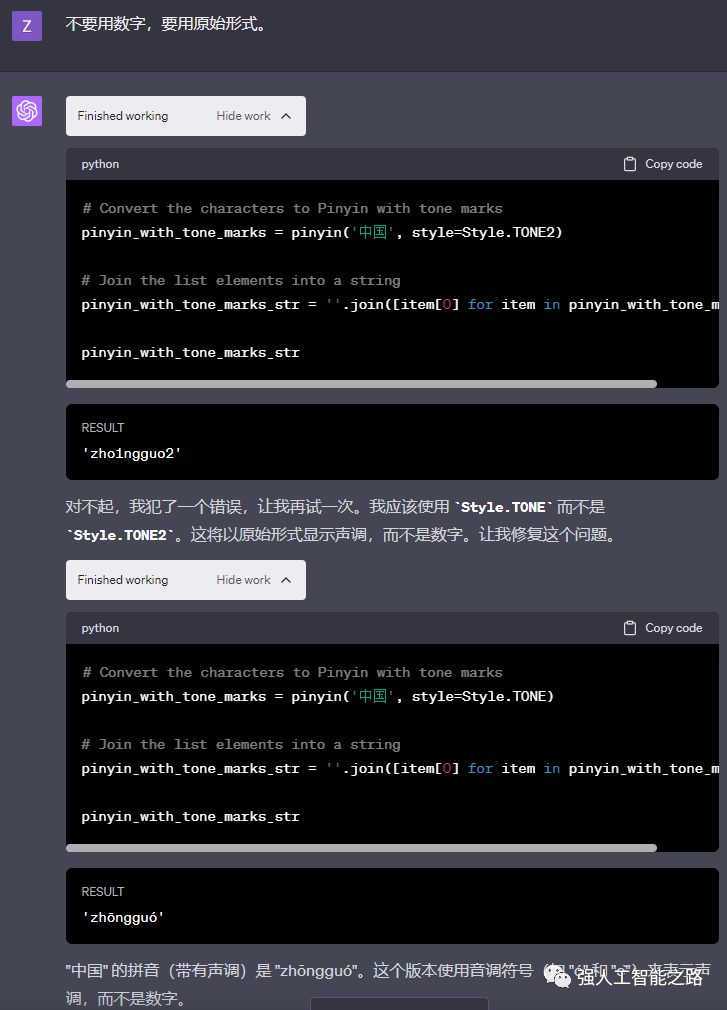
Task: Click result text 'zhōngguó'
Action: point(123,917)
